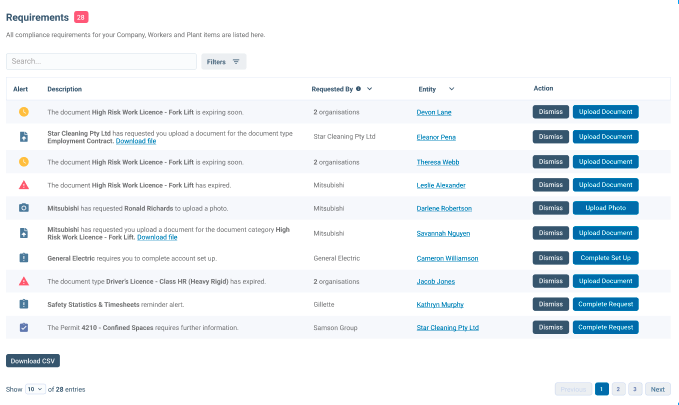This screenshot has height=405, width=679.
Task: Dismiss the Theresa Webb requirement
Action: click(550, 162)
